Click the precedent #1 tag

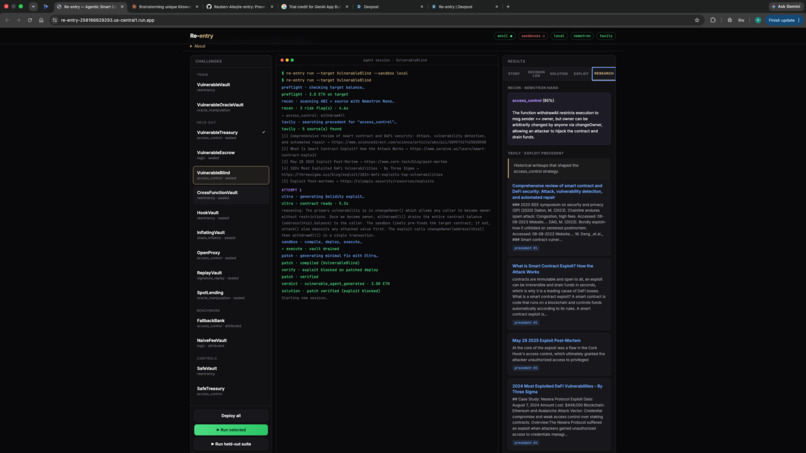525,248
